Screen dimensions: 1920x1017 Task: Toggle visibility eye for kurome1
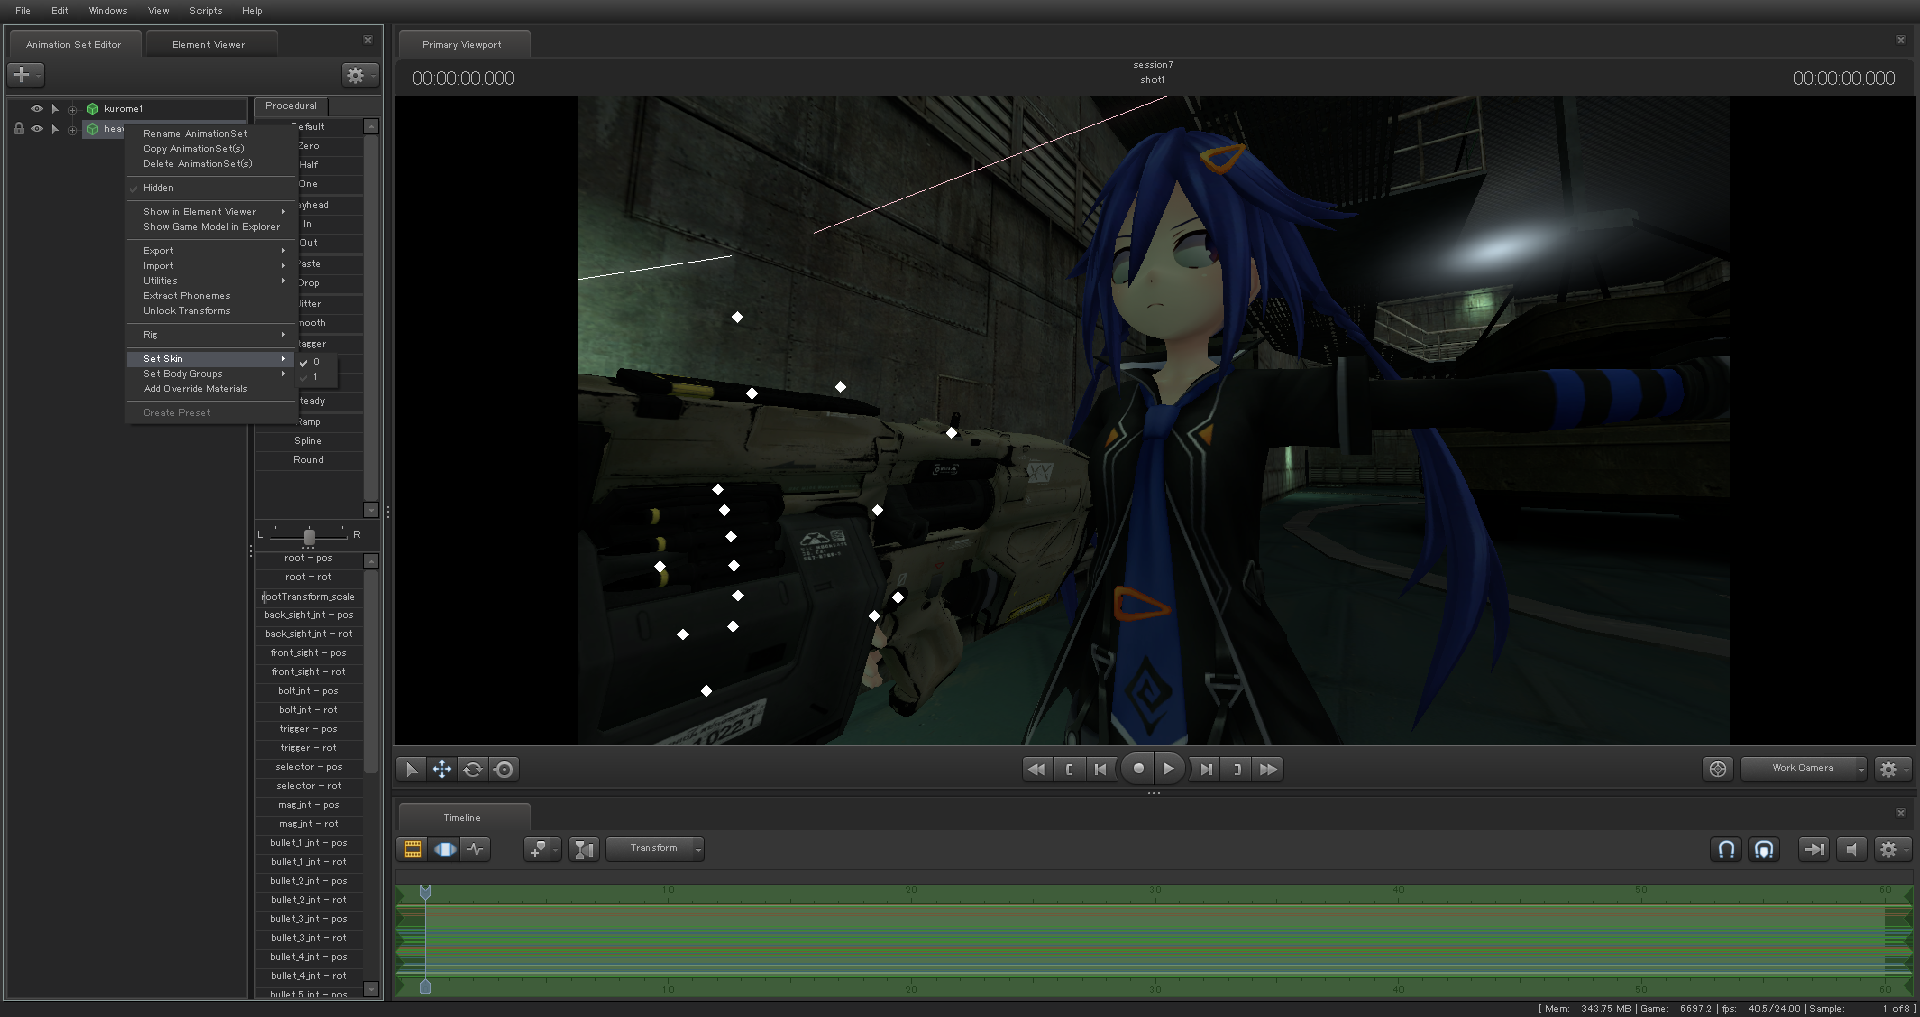click(37, 109)
